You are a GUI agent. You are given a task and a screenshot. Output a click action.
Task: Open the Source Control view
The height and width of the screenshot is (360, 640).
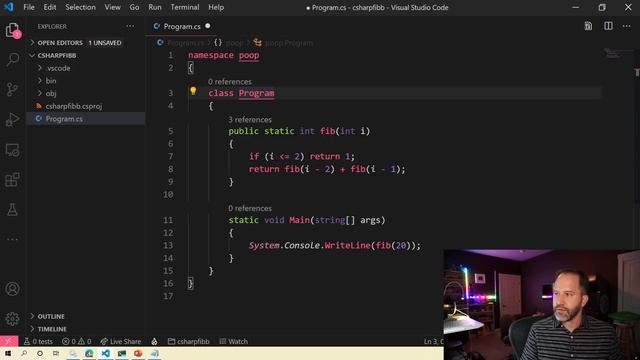coord(13,89)
